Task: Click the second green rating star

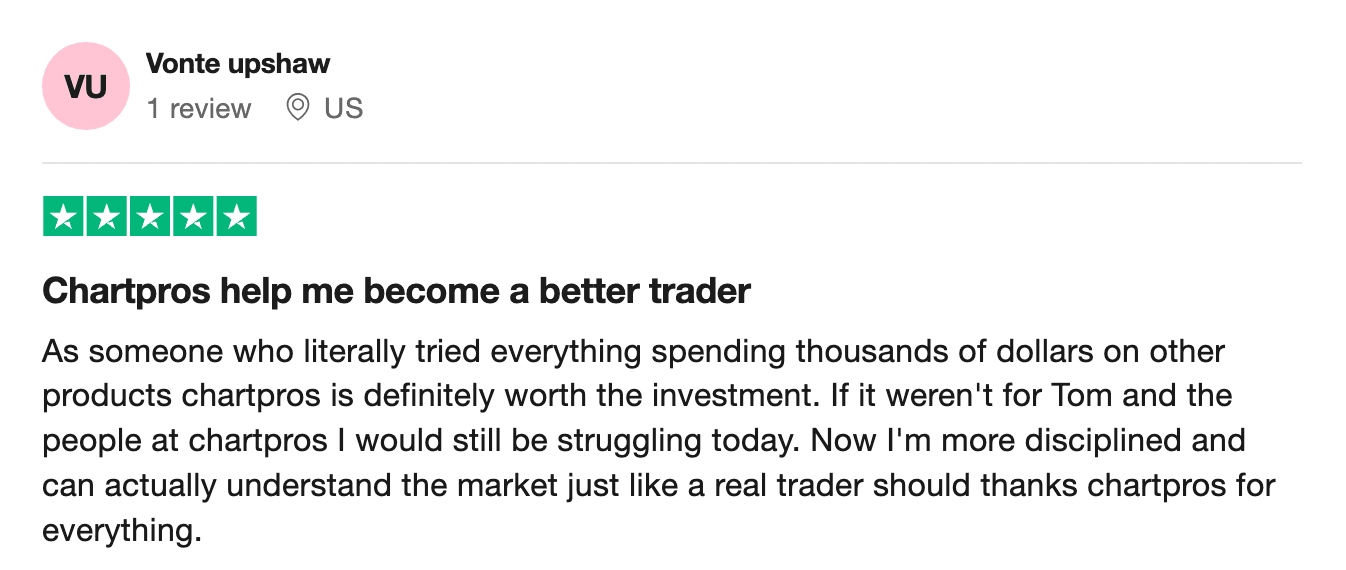Action: (x=107, y=217)
